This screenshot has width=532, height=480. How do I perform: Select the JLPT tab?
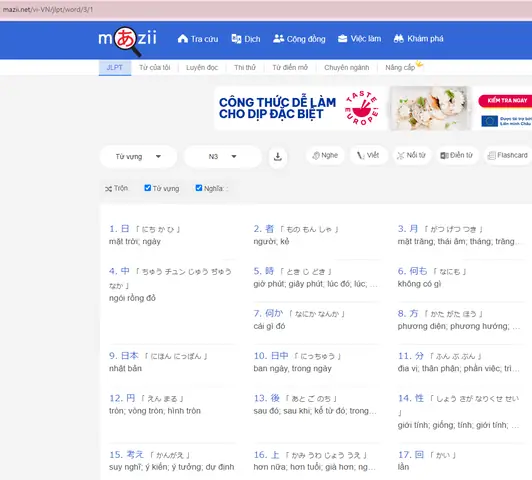[115, 68]
